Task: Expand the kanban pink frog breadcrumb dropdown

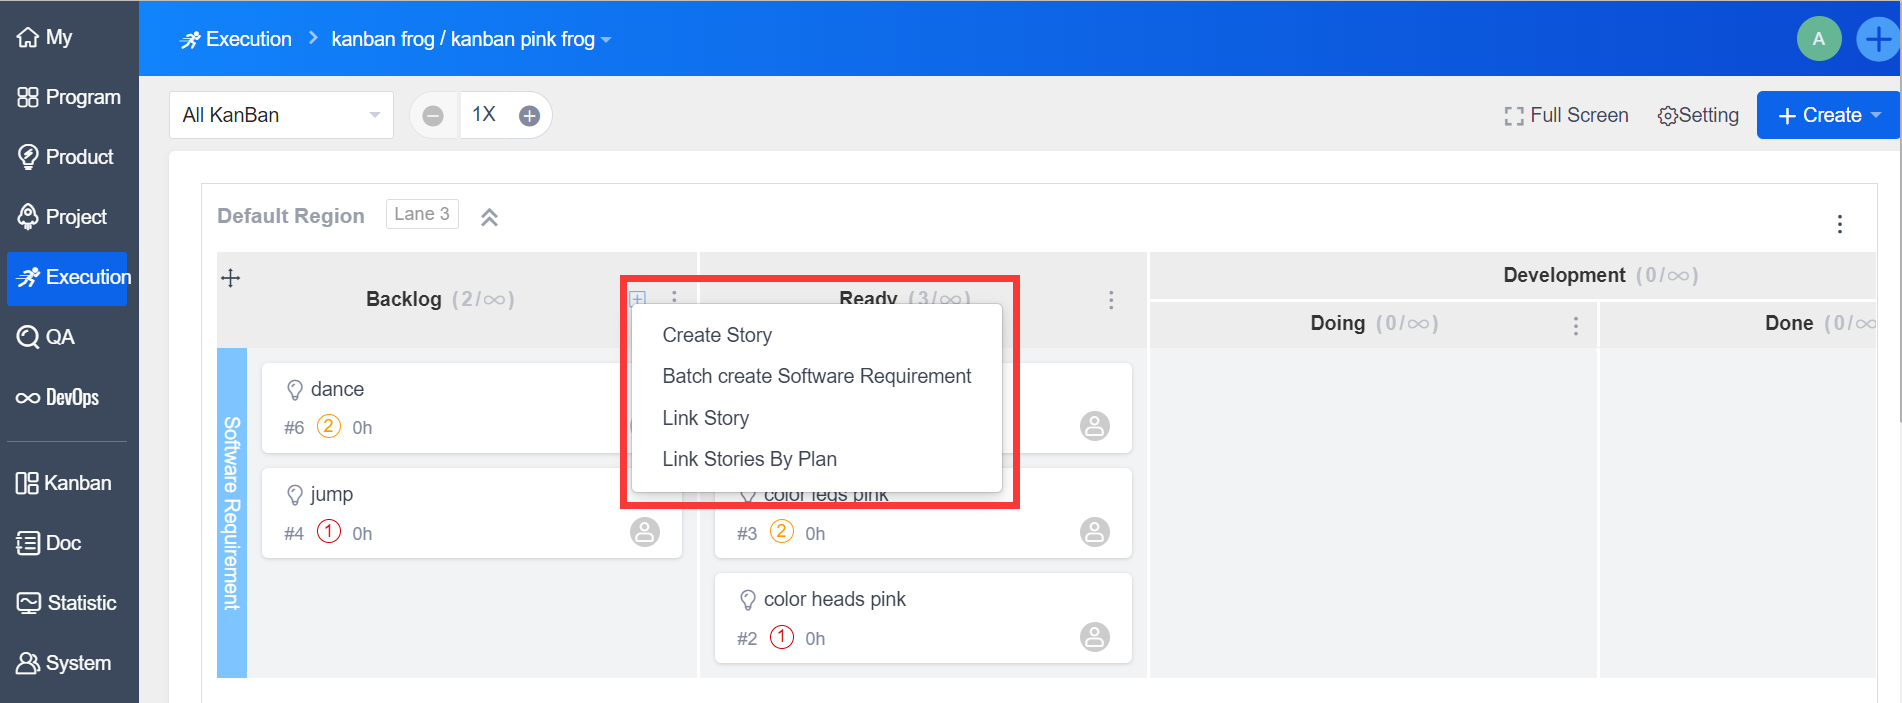Action: click(x=606, y=40)
